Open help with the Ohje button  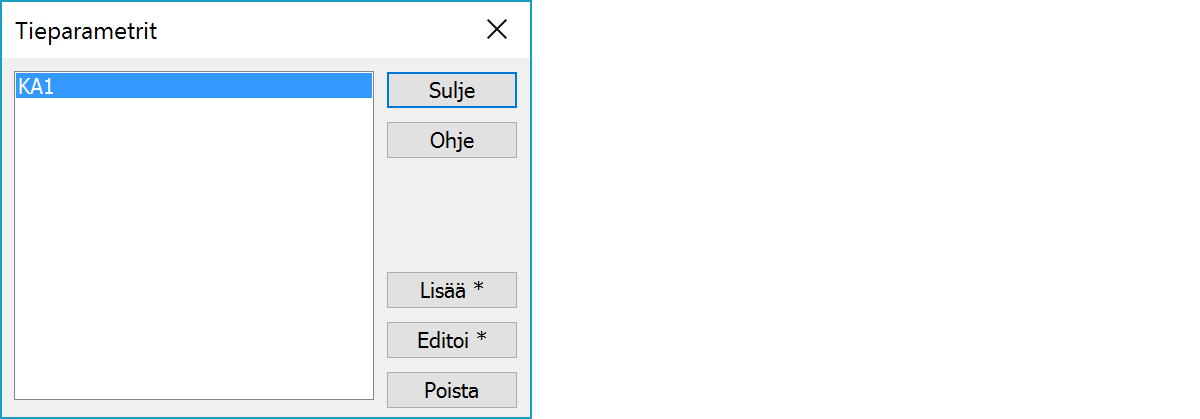451,140
